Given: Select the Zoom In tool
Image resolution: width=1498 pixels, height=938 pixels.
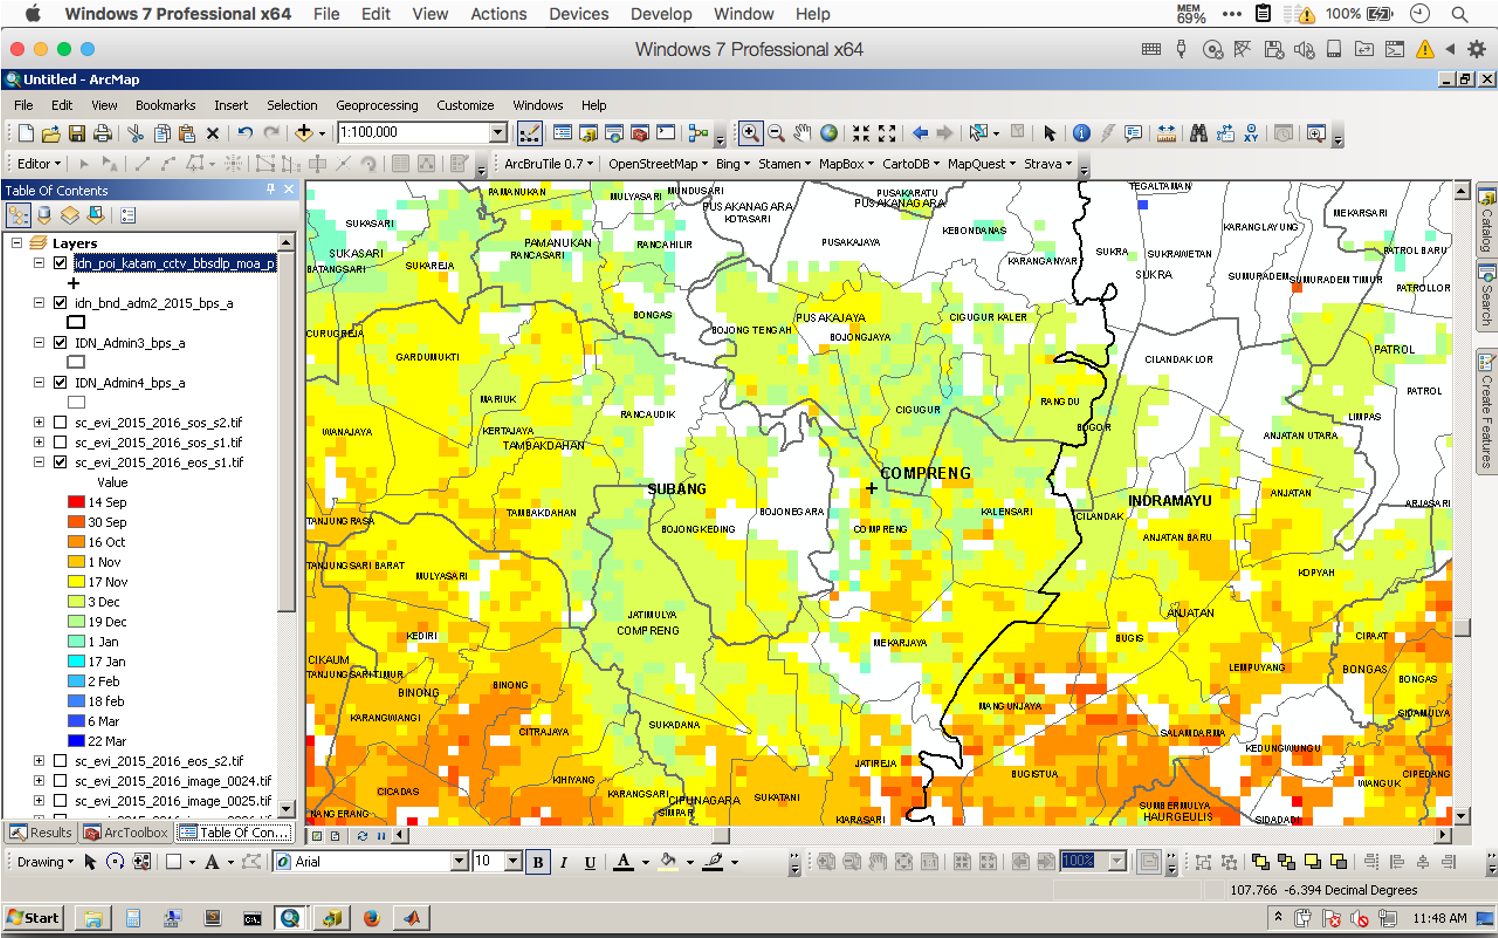Looking at the screenshot, I should point(749,133).
